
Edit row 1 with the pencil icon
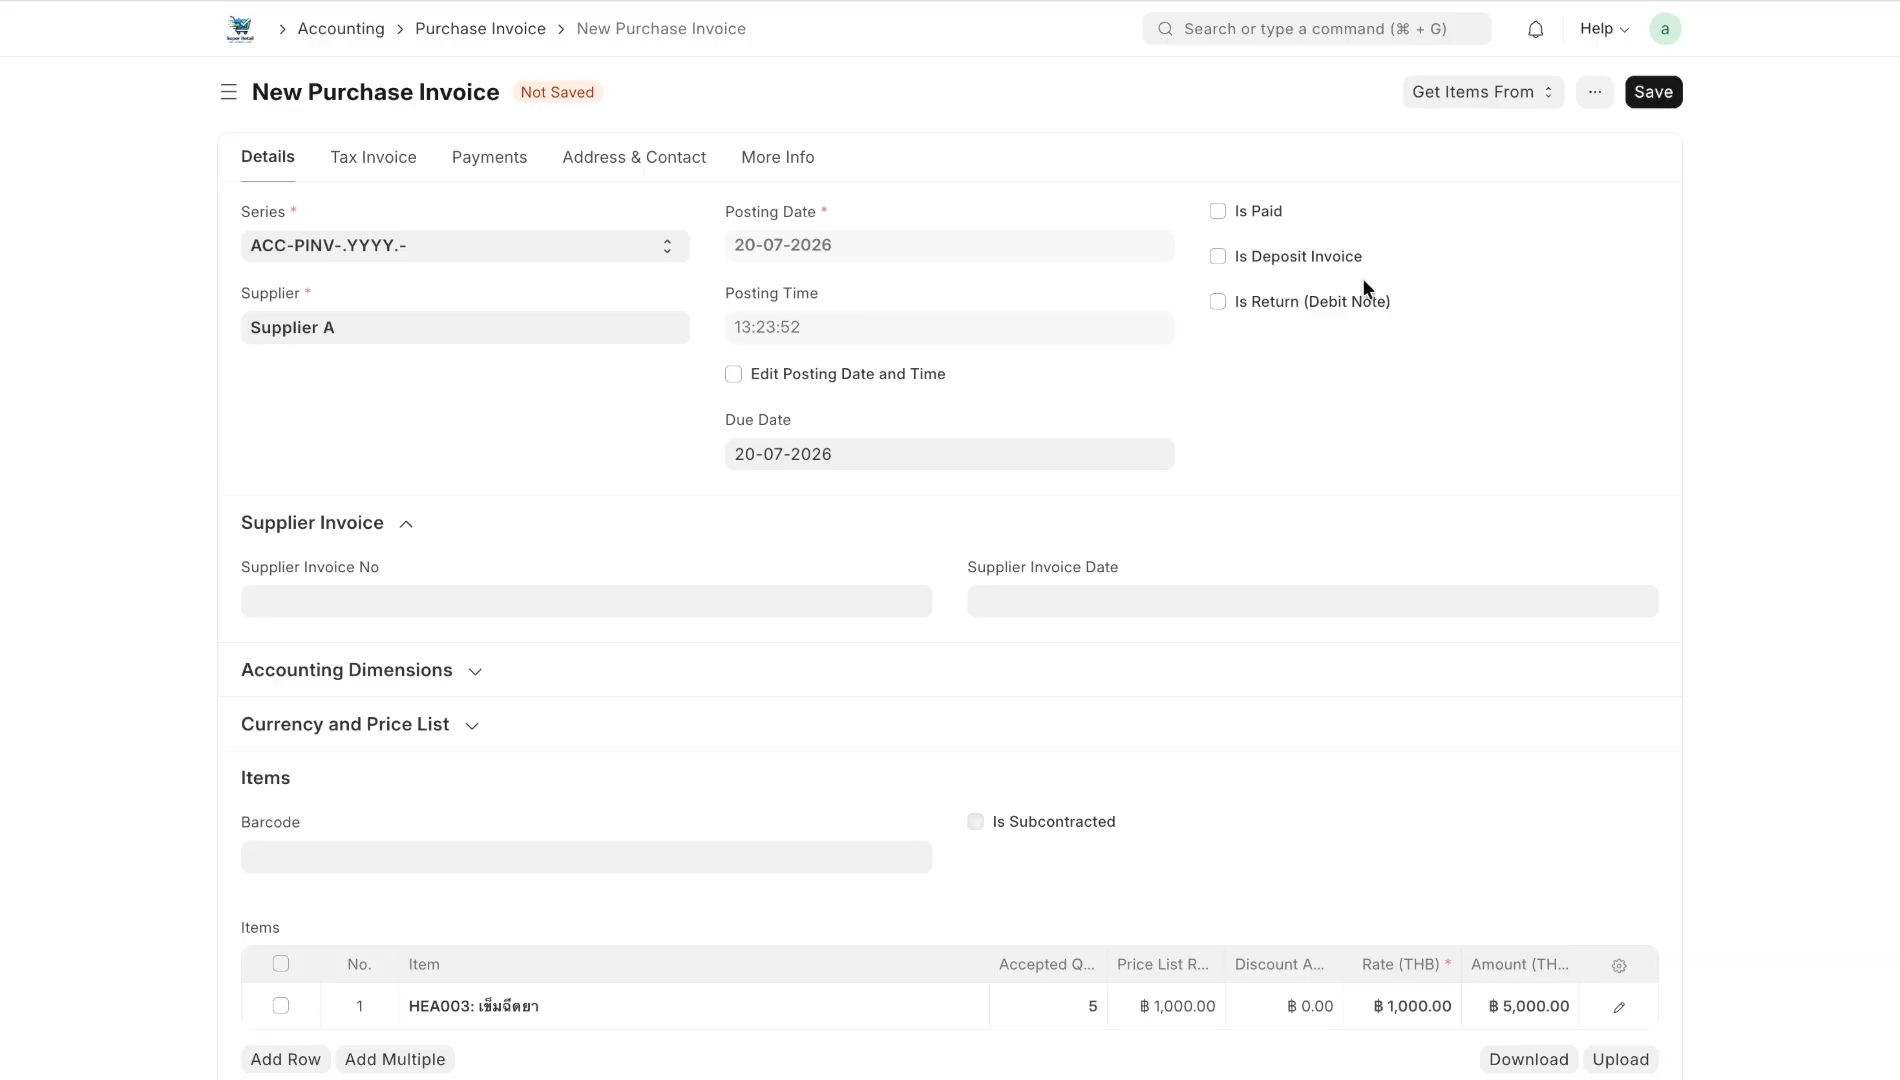1618,1007
